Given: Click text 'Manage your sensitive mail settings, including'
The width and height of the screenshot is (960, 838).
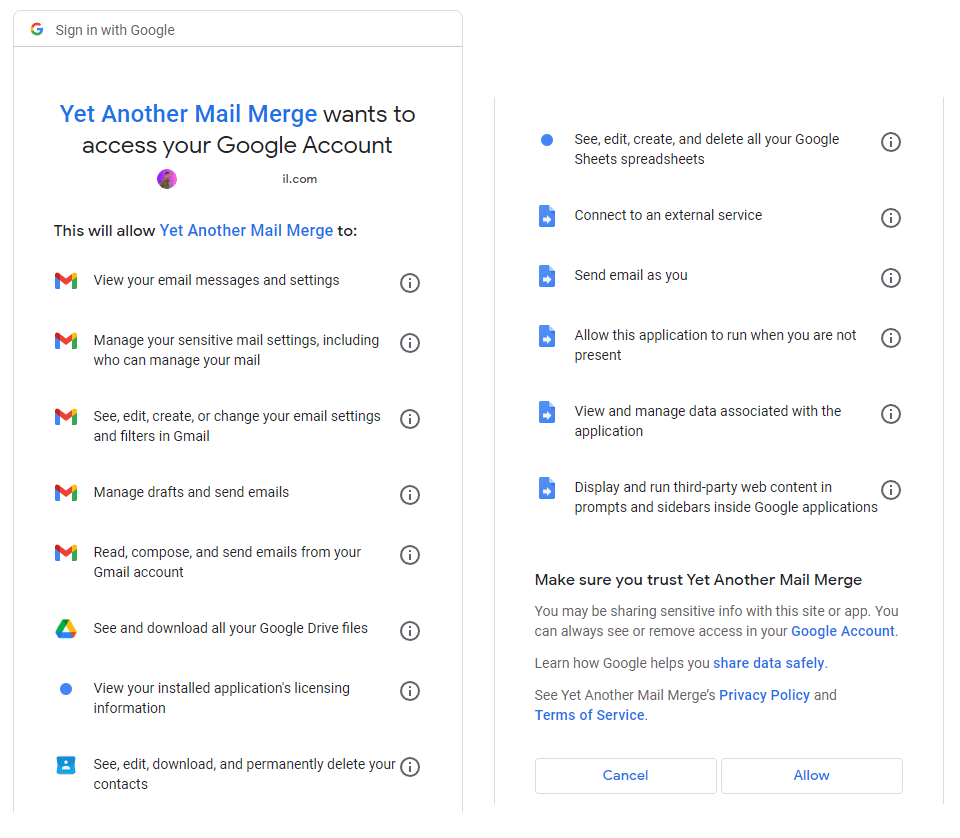Looking at the screenshot, I should coord(236,340).
